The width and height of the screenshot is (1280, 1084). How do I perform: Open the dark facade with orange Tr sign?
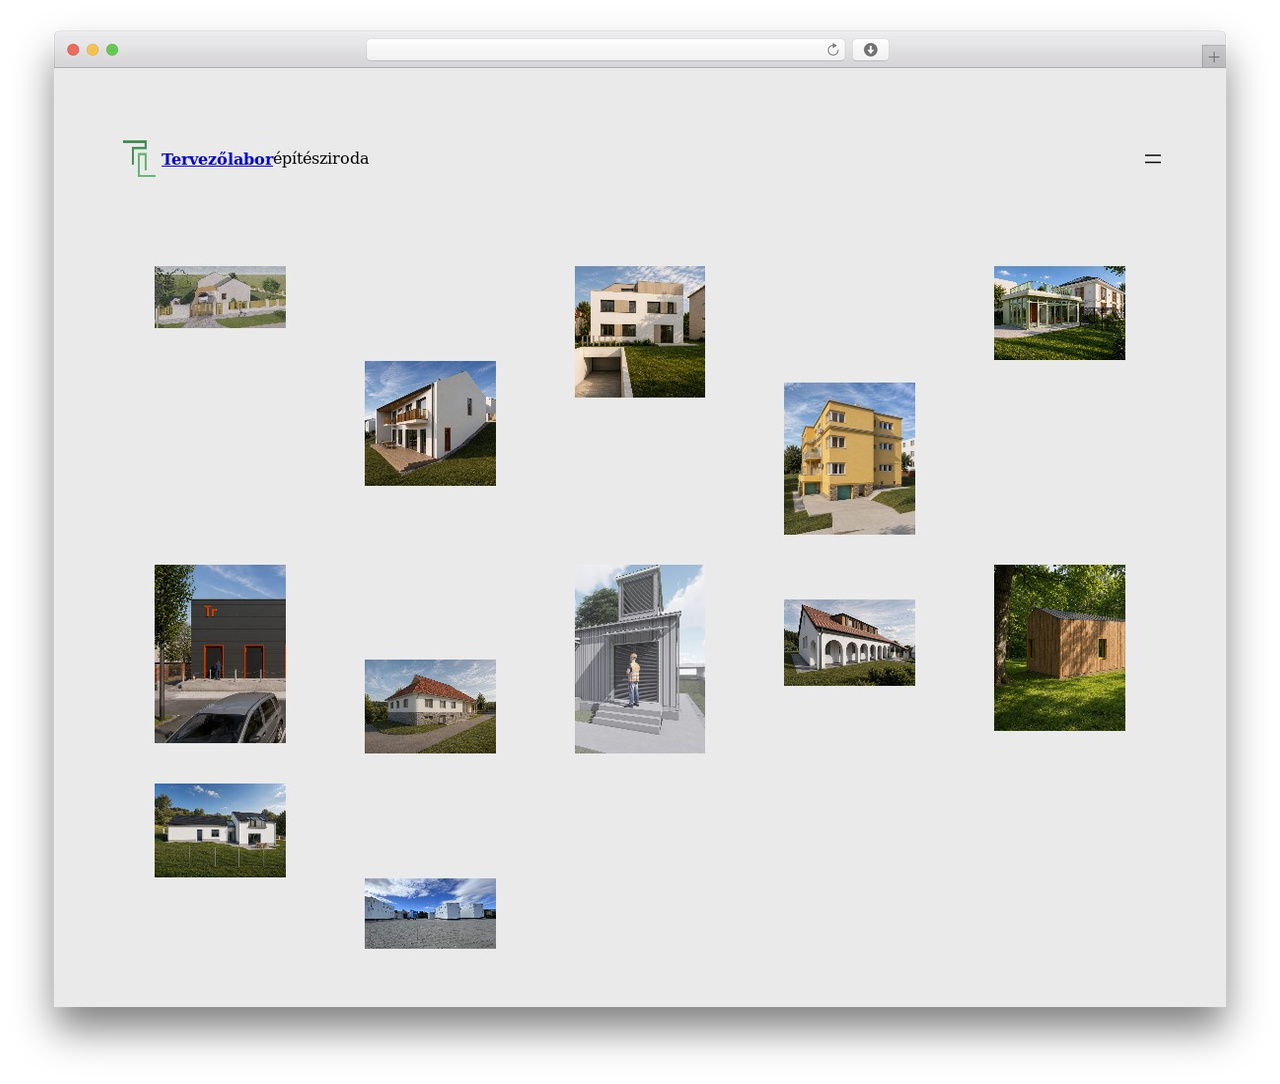pos(220,654)
